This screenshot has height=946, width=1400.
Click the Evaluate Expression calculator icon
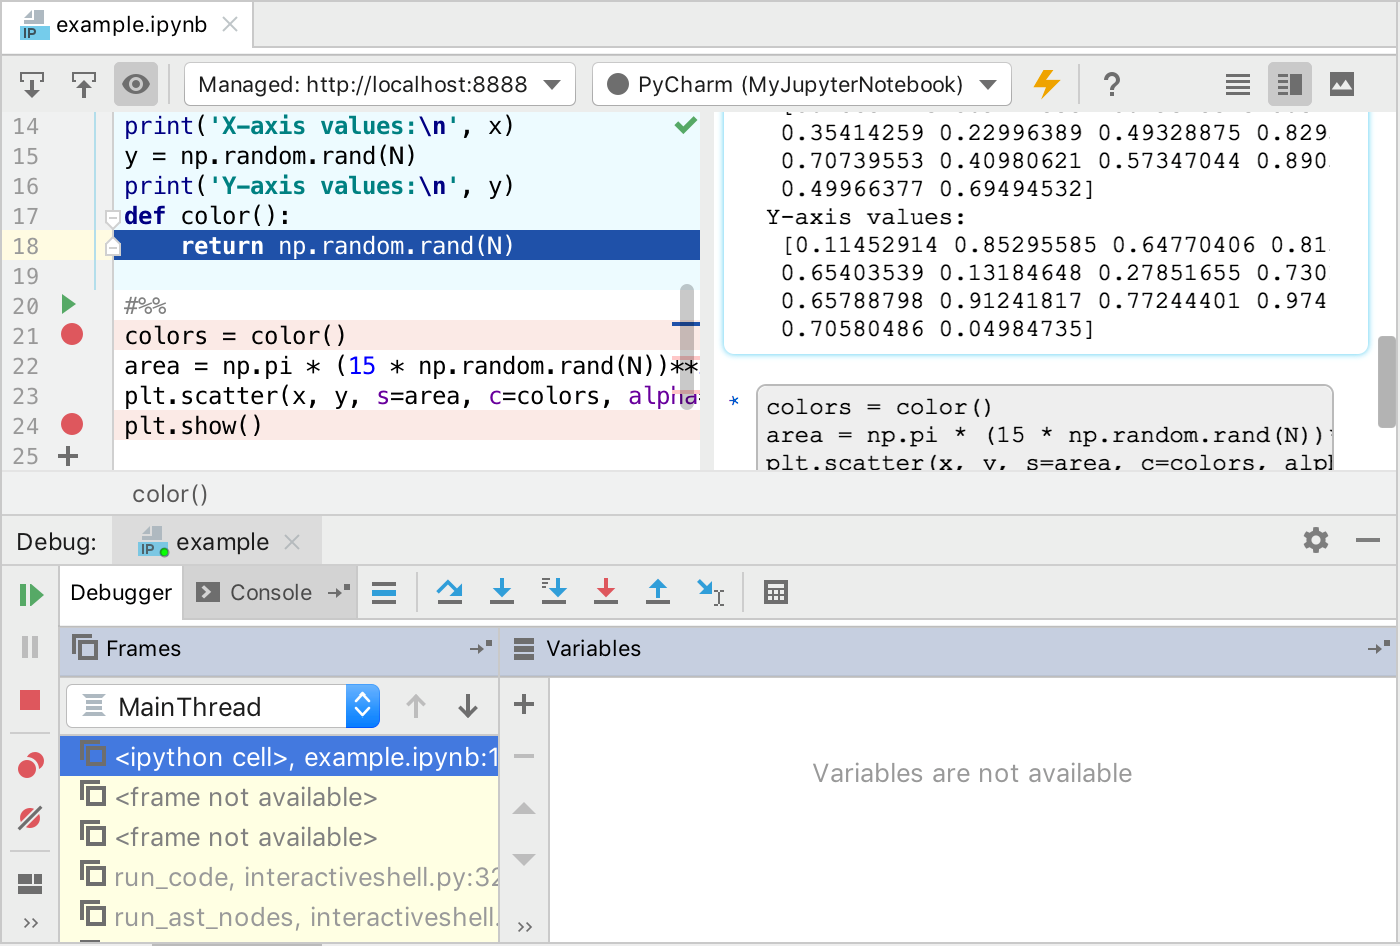(775, 592)
